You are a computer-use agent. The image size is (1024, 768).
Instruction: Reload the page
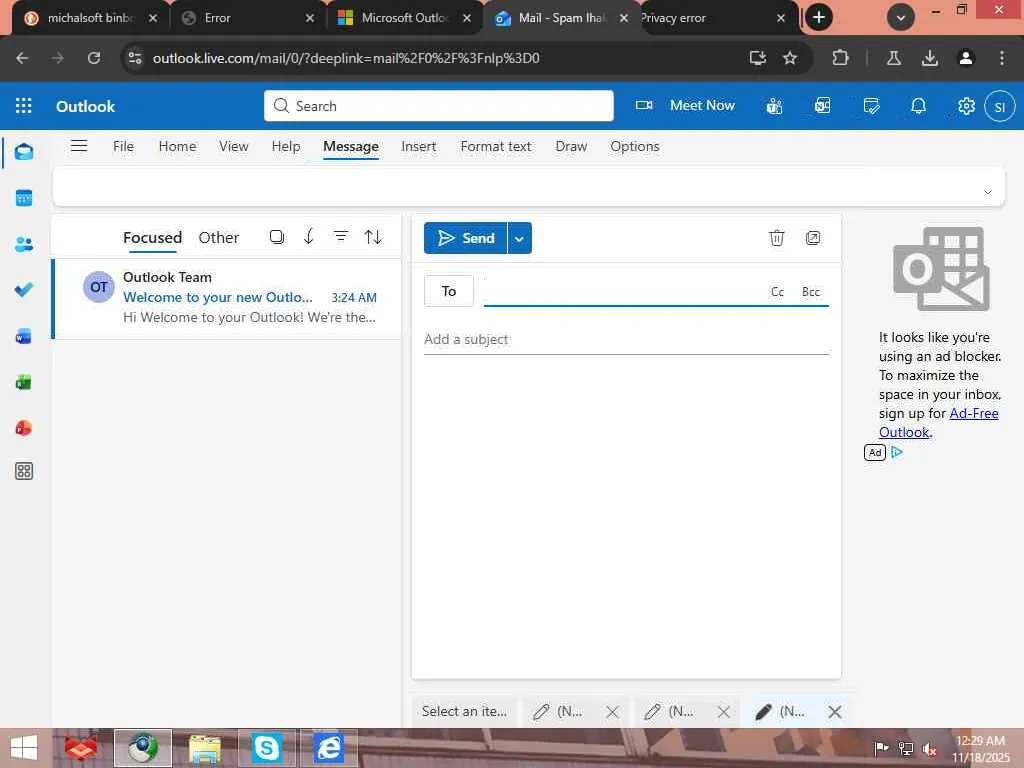(94, 58)
